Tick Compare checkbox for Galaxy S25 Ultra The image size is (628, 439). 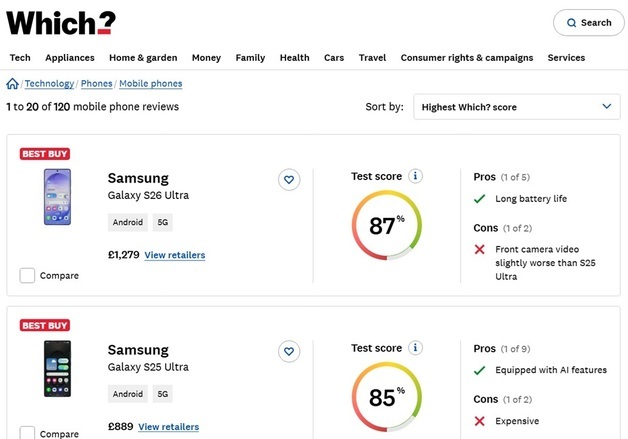click(27, 434)
